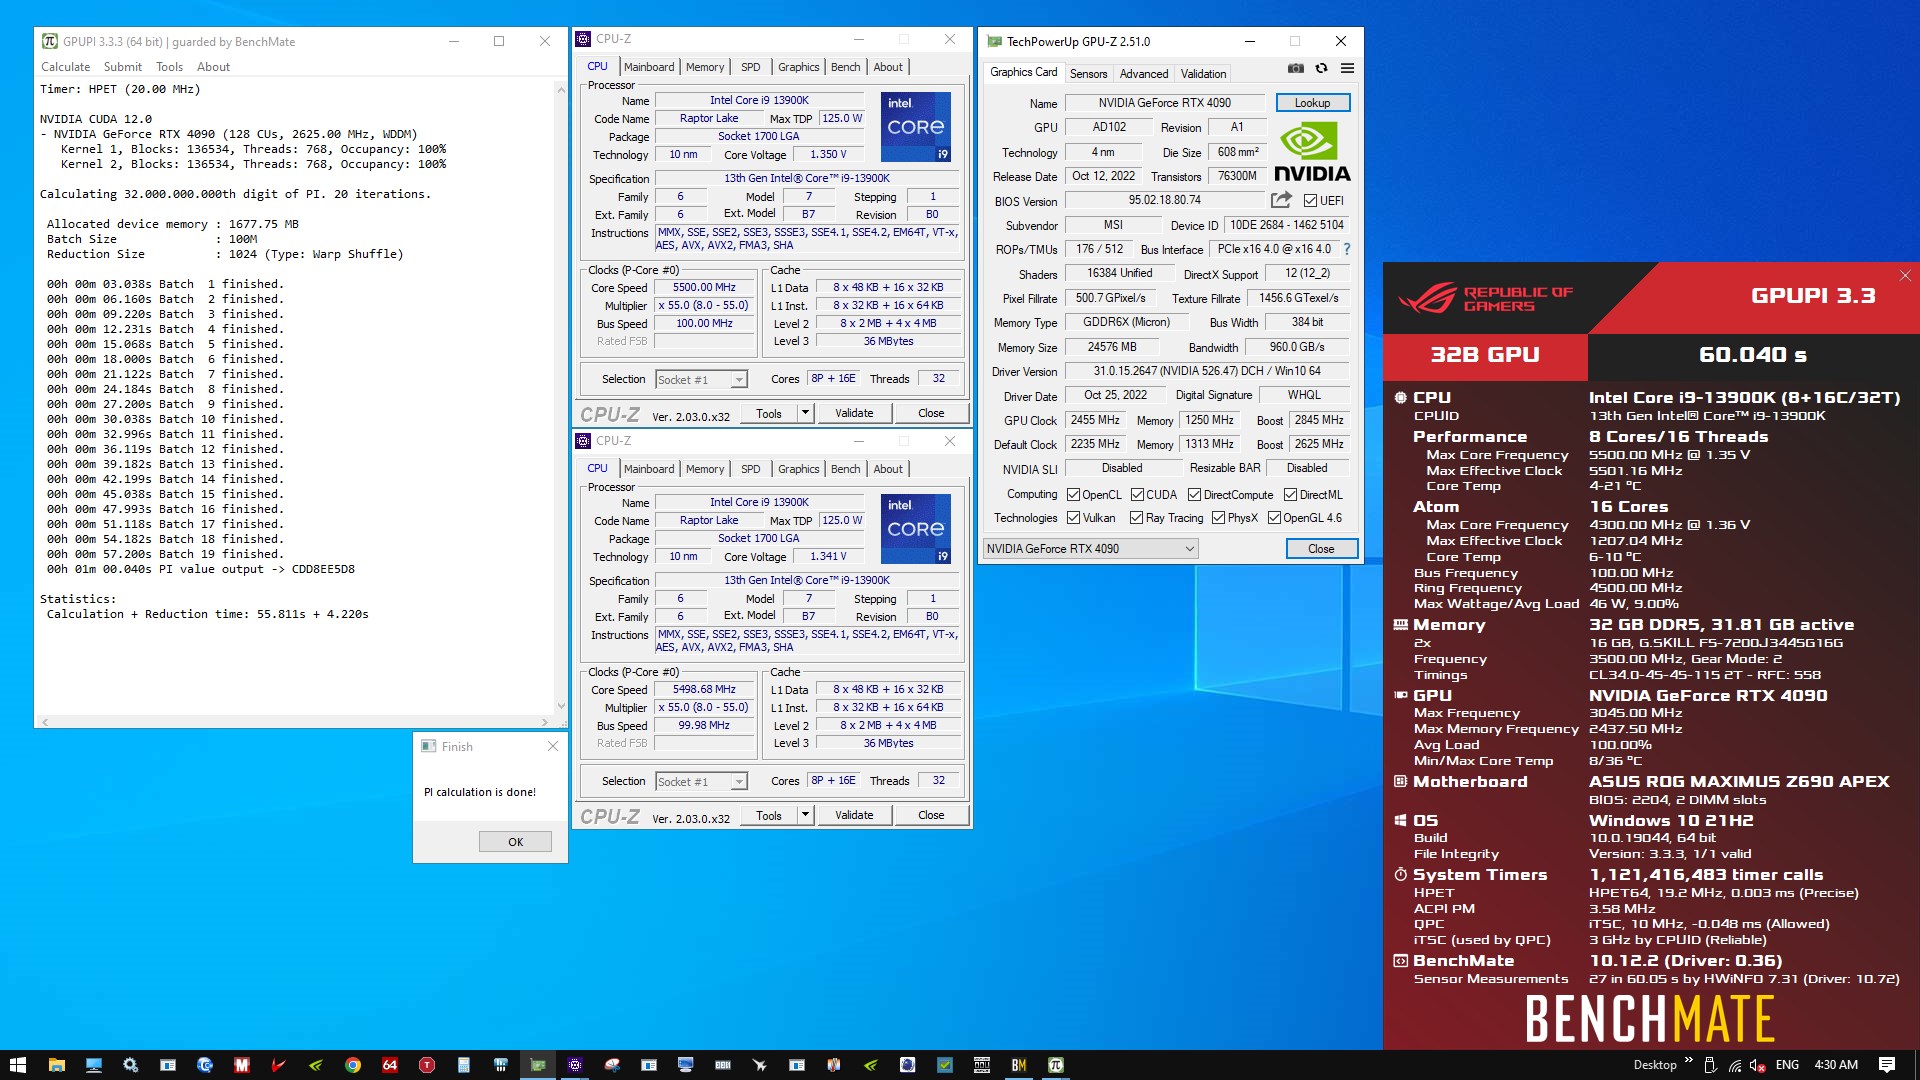
Task: Click the GPUPI horizontal scrollbar right arrow
Action: coord(545,721)
